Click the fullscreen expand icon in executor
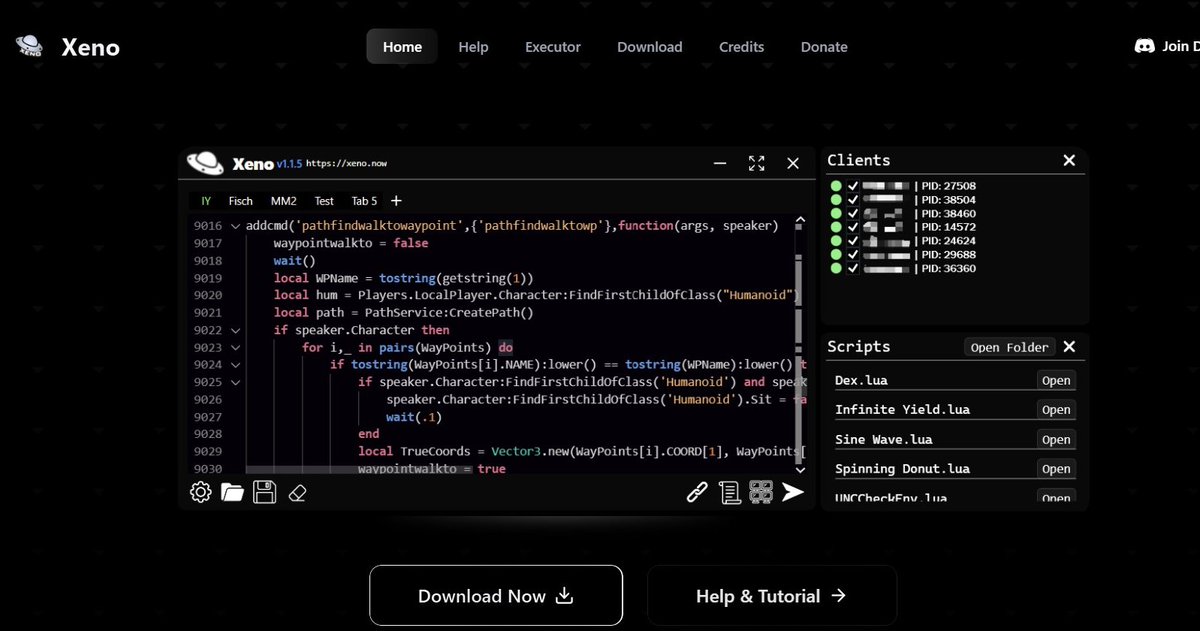 (756, 163)
